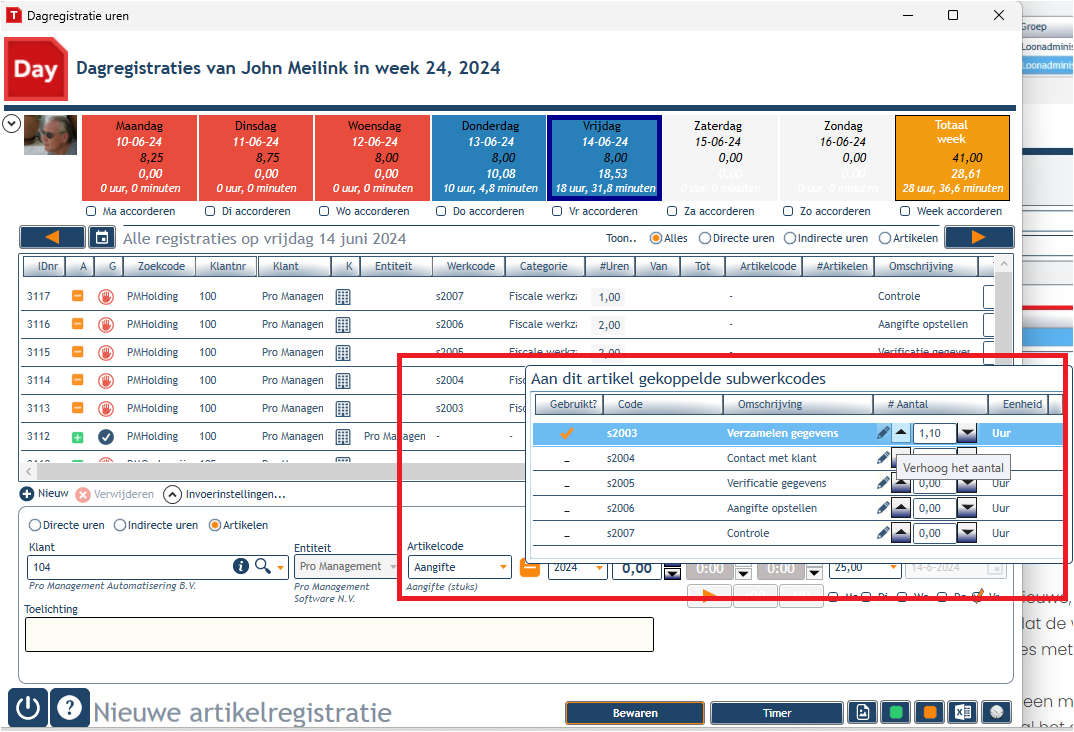Click the help question mark icon

pos(69,707)
